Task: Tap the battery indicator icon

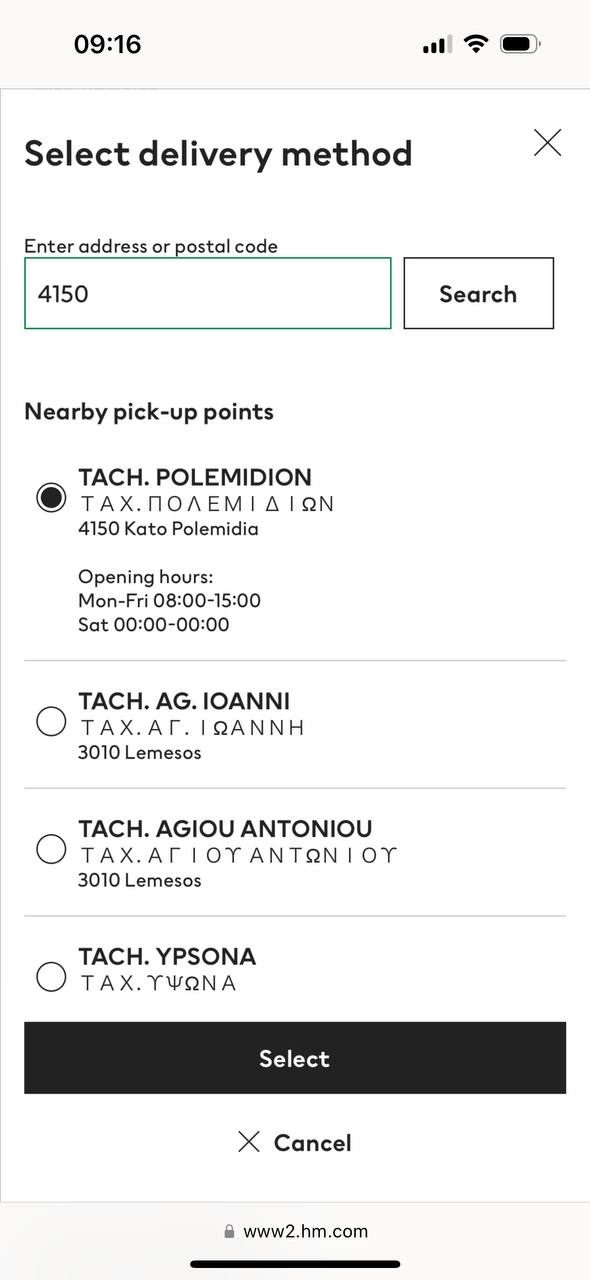Action: click(521, 44)
